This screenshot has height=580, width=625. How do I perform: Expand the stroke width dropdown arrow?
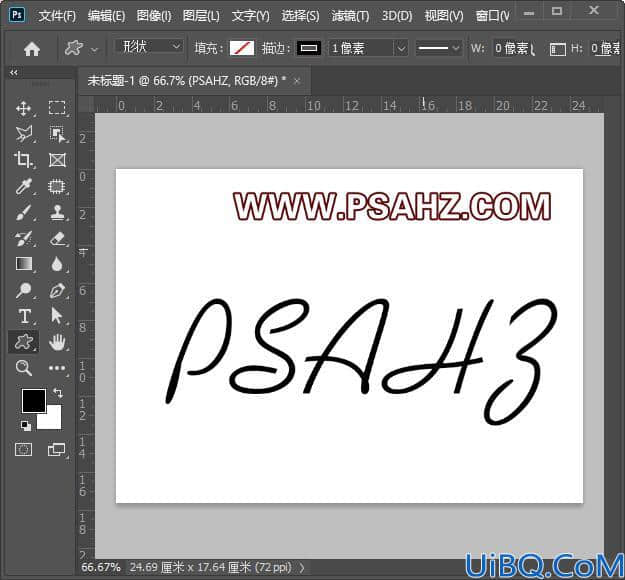click(x=401, y=49)
